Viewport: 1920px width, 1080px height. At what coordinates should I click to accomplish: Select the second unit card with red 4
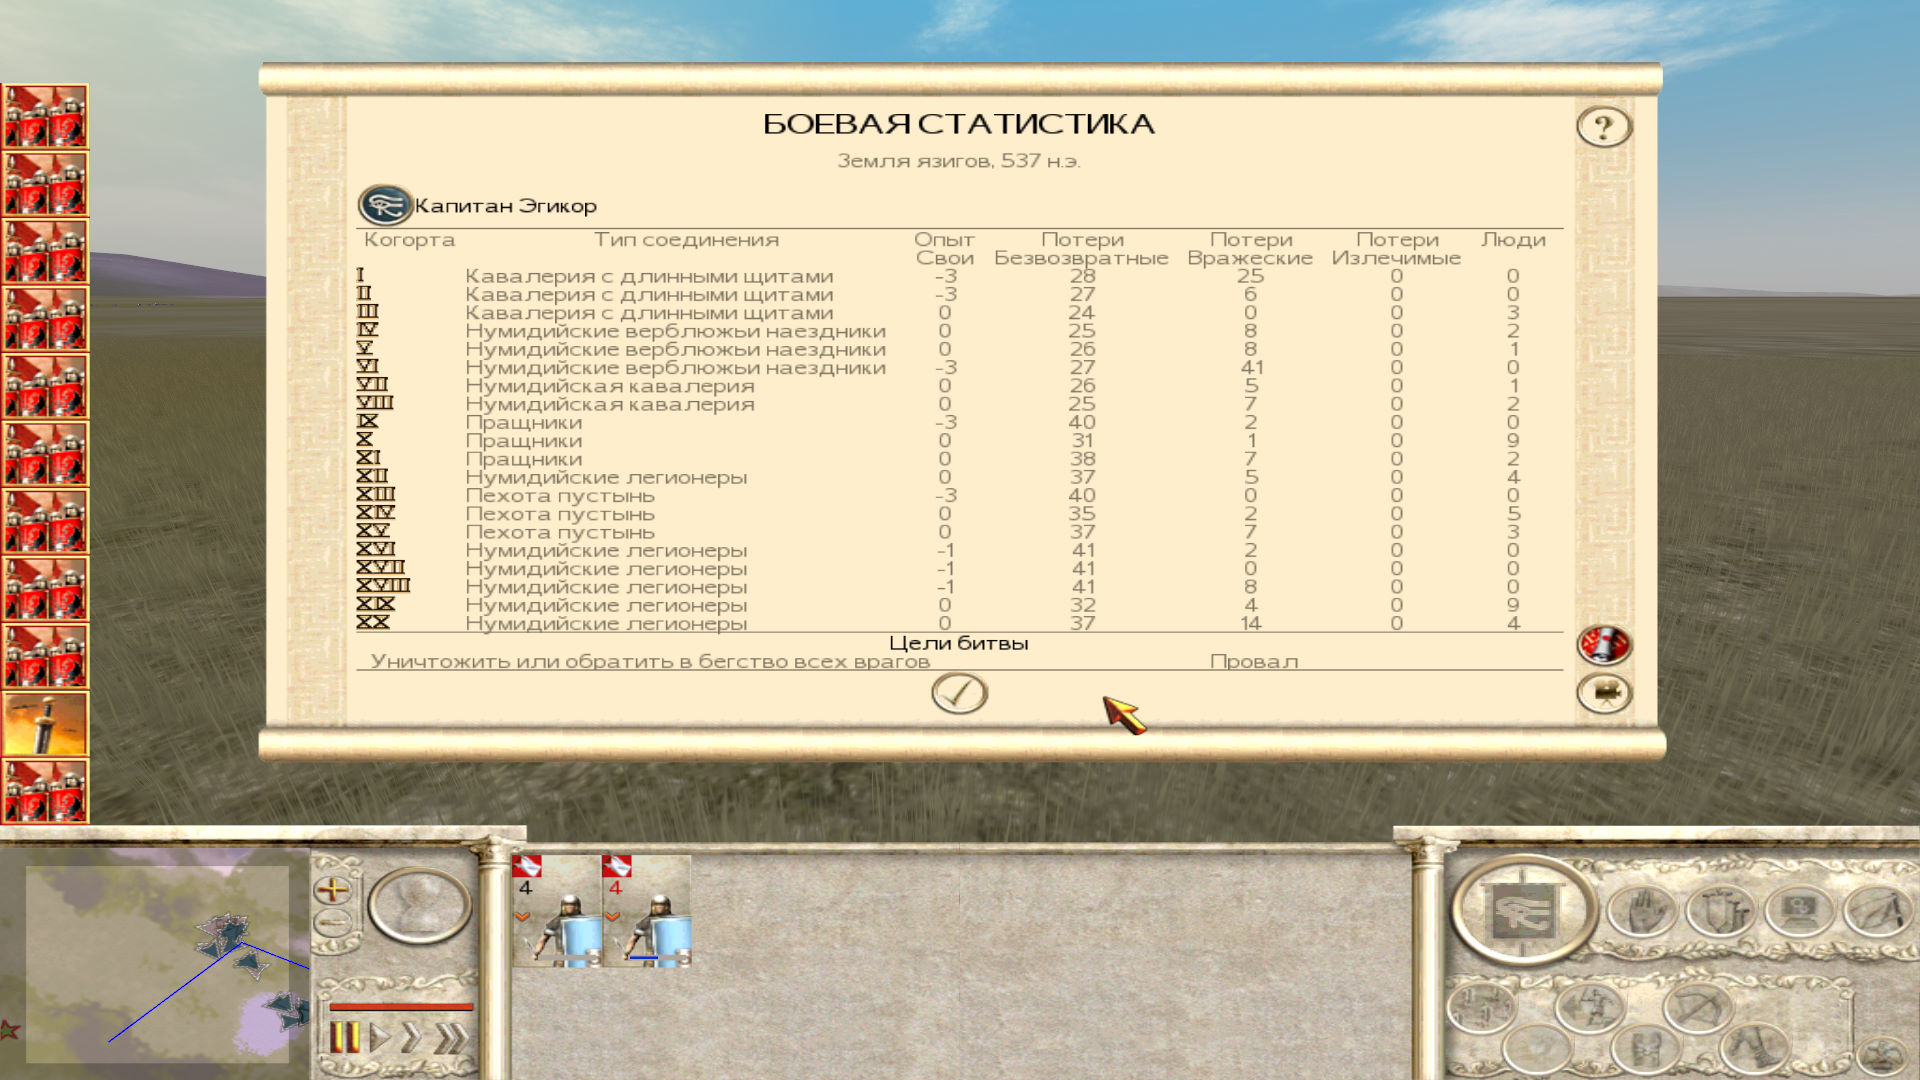tap(646, 910)
